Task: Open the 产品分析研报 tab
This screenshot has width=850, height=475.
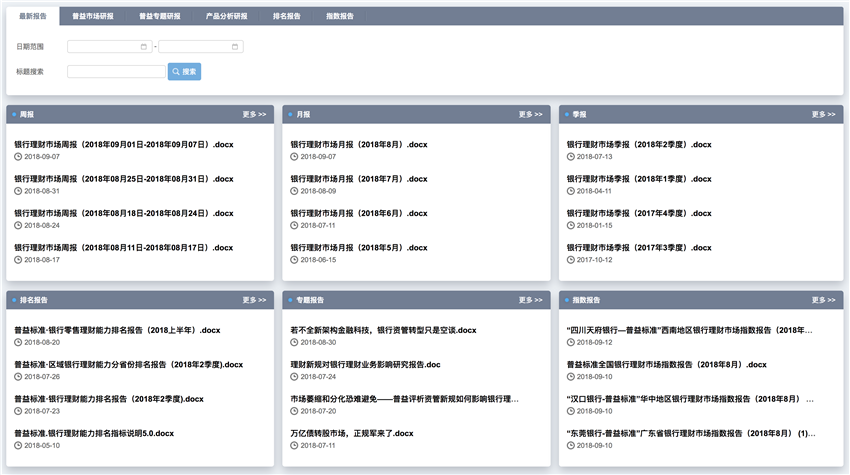Action: [226, 17]
